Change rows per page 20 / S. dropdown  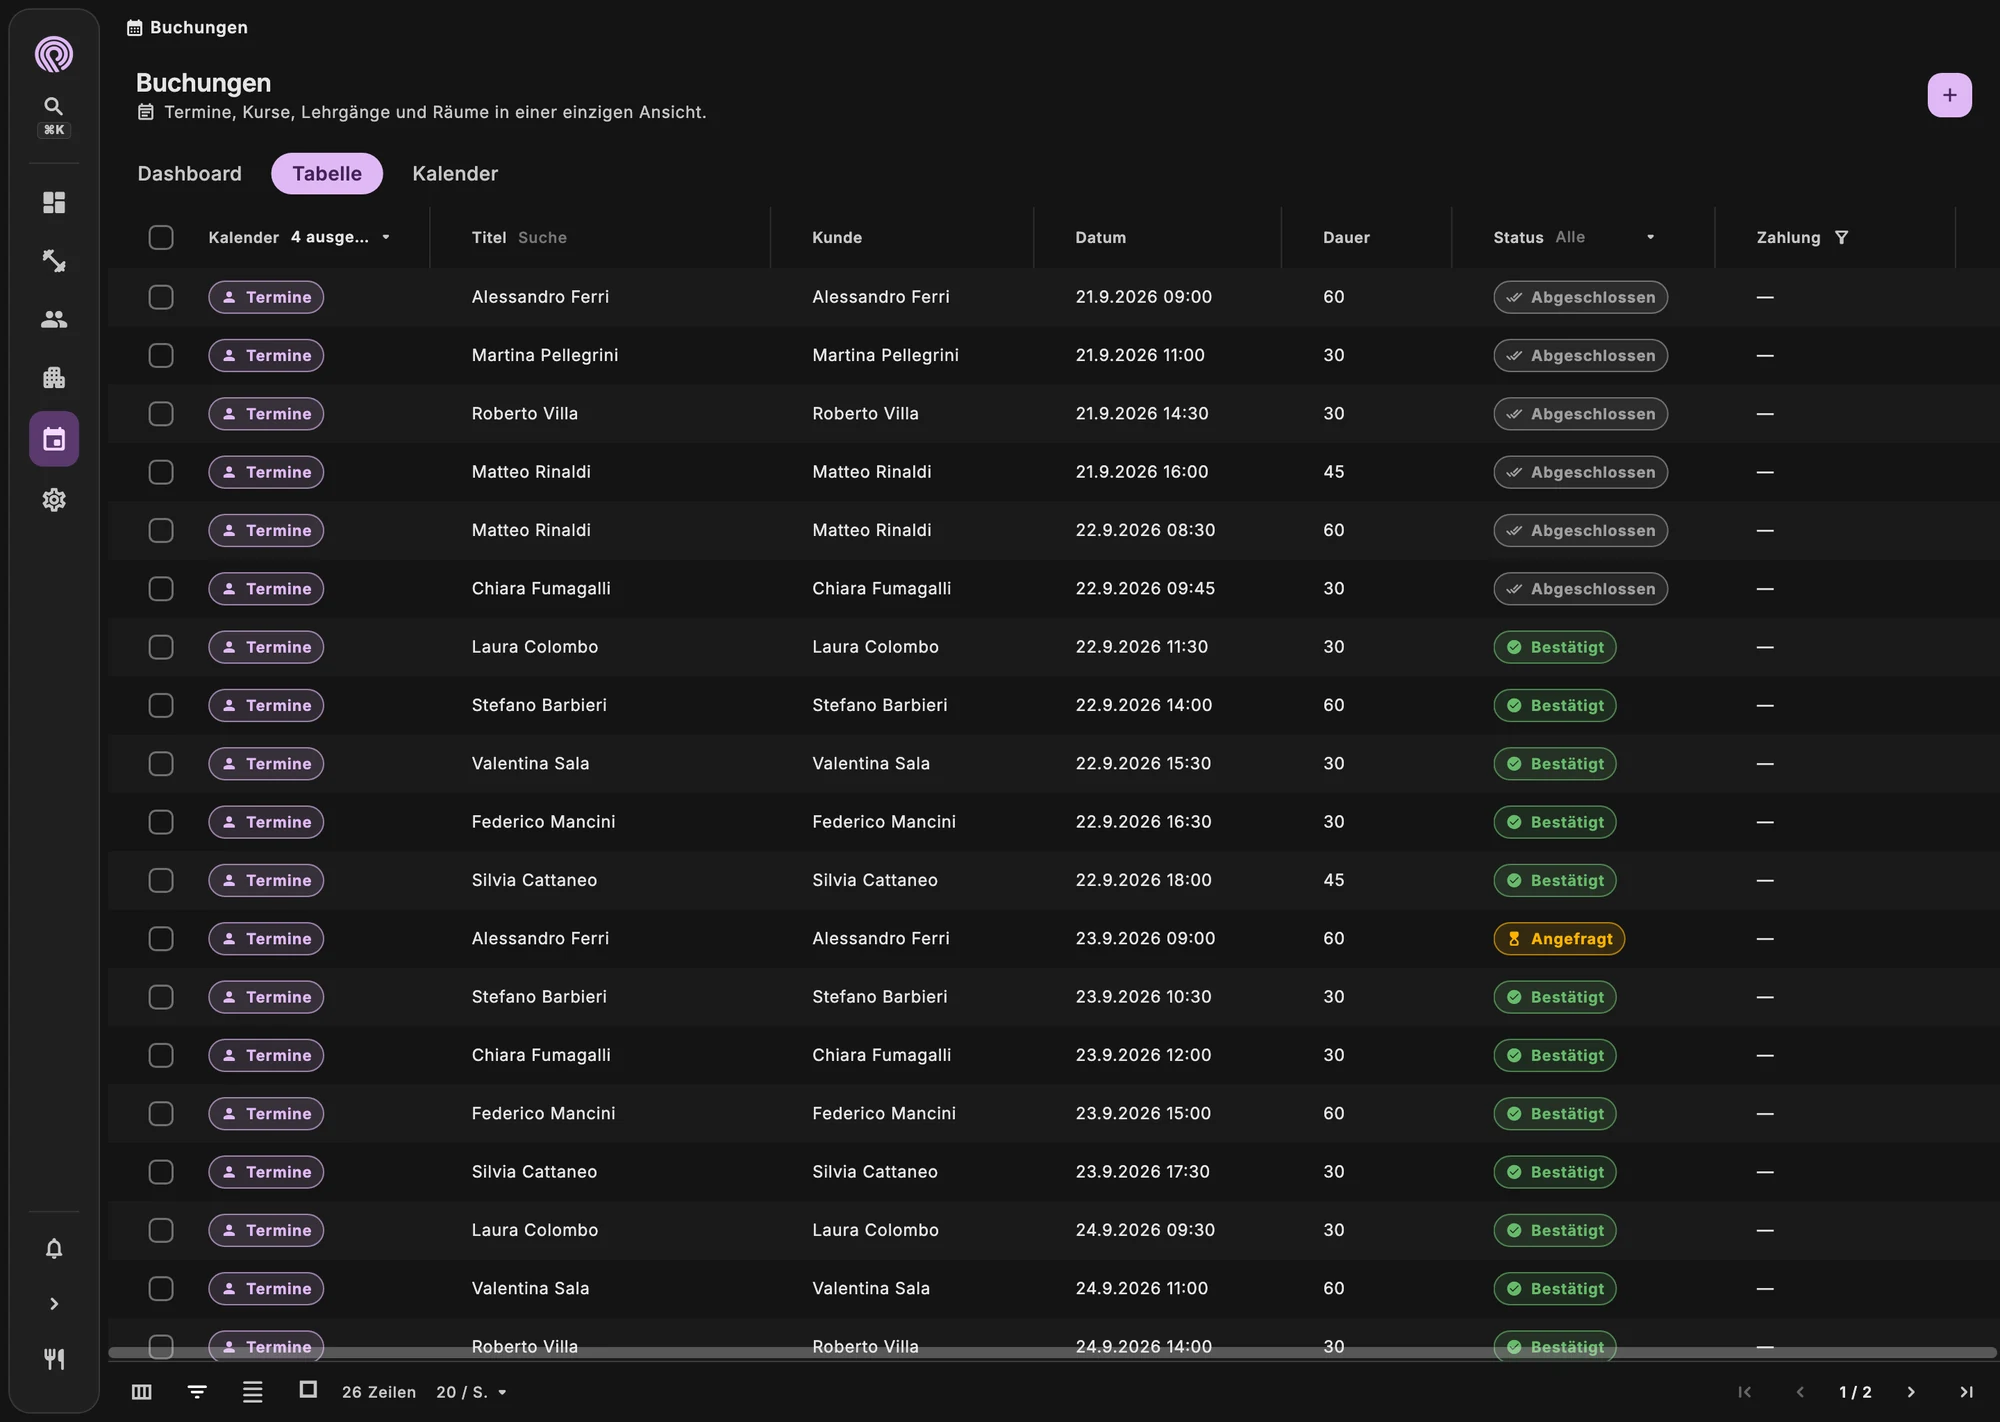[x=472, y=1392]
